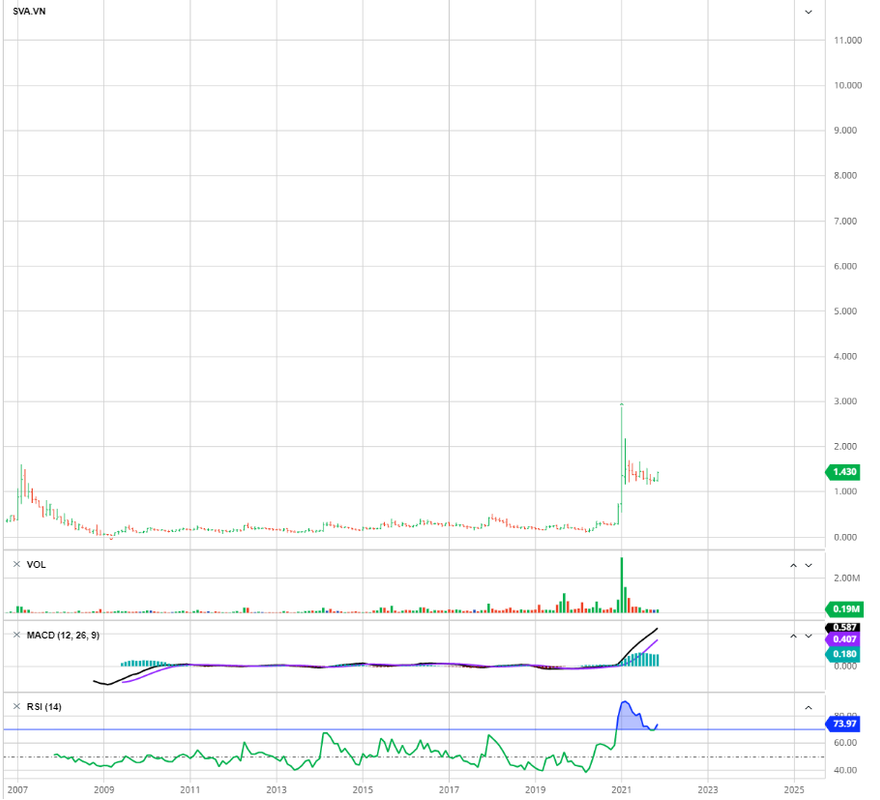
Task: Select the RSI (14) label
Action: (x=44, y=706)
